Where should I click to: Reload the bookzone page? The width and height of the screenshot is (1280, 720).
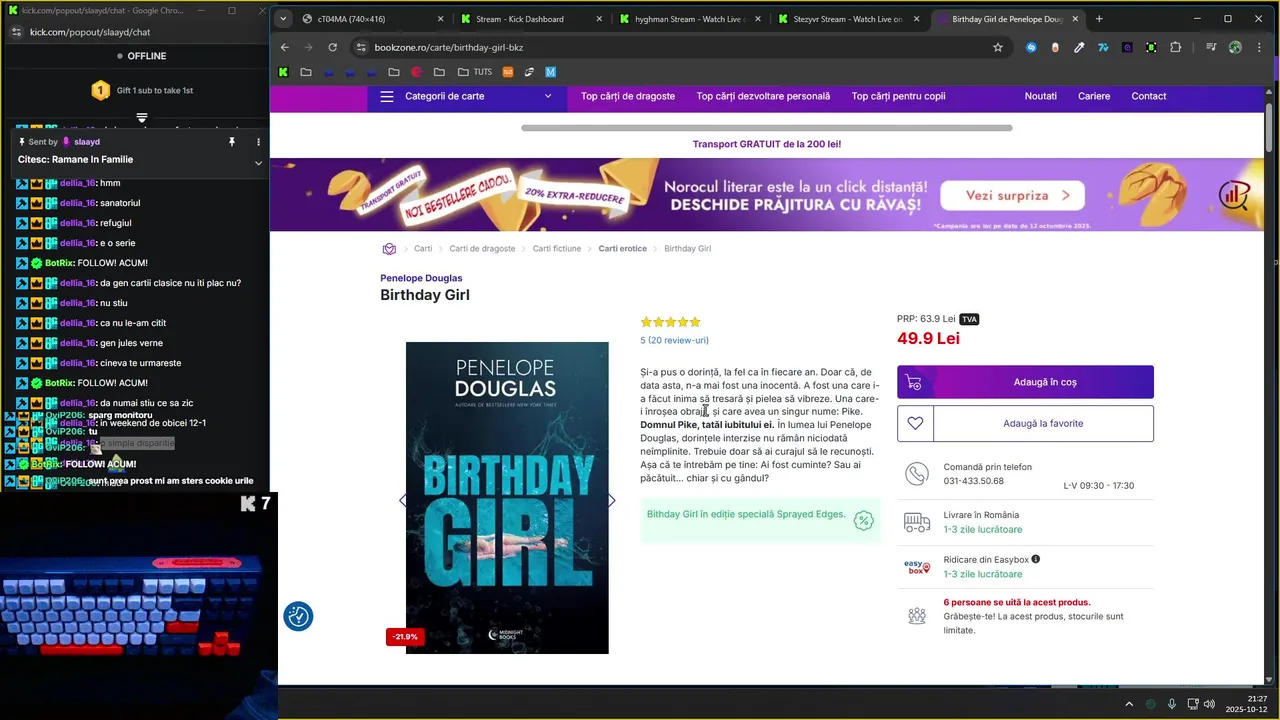click(x=333, y=47)
